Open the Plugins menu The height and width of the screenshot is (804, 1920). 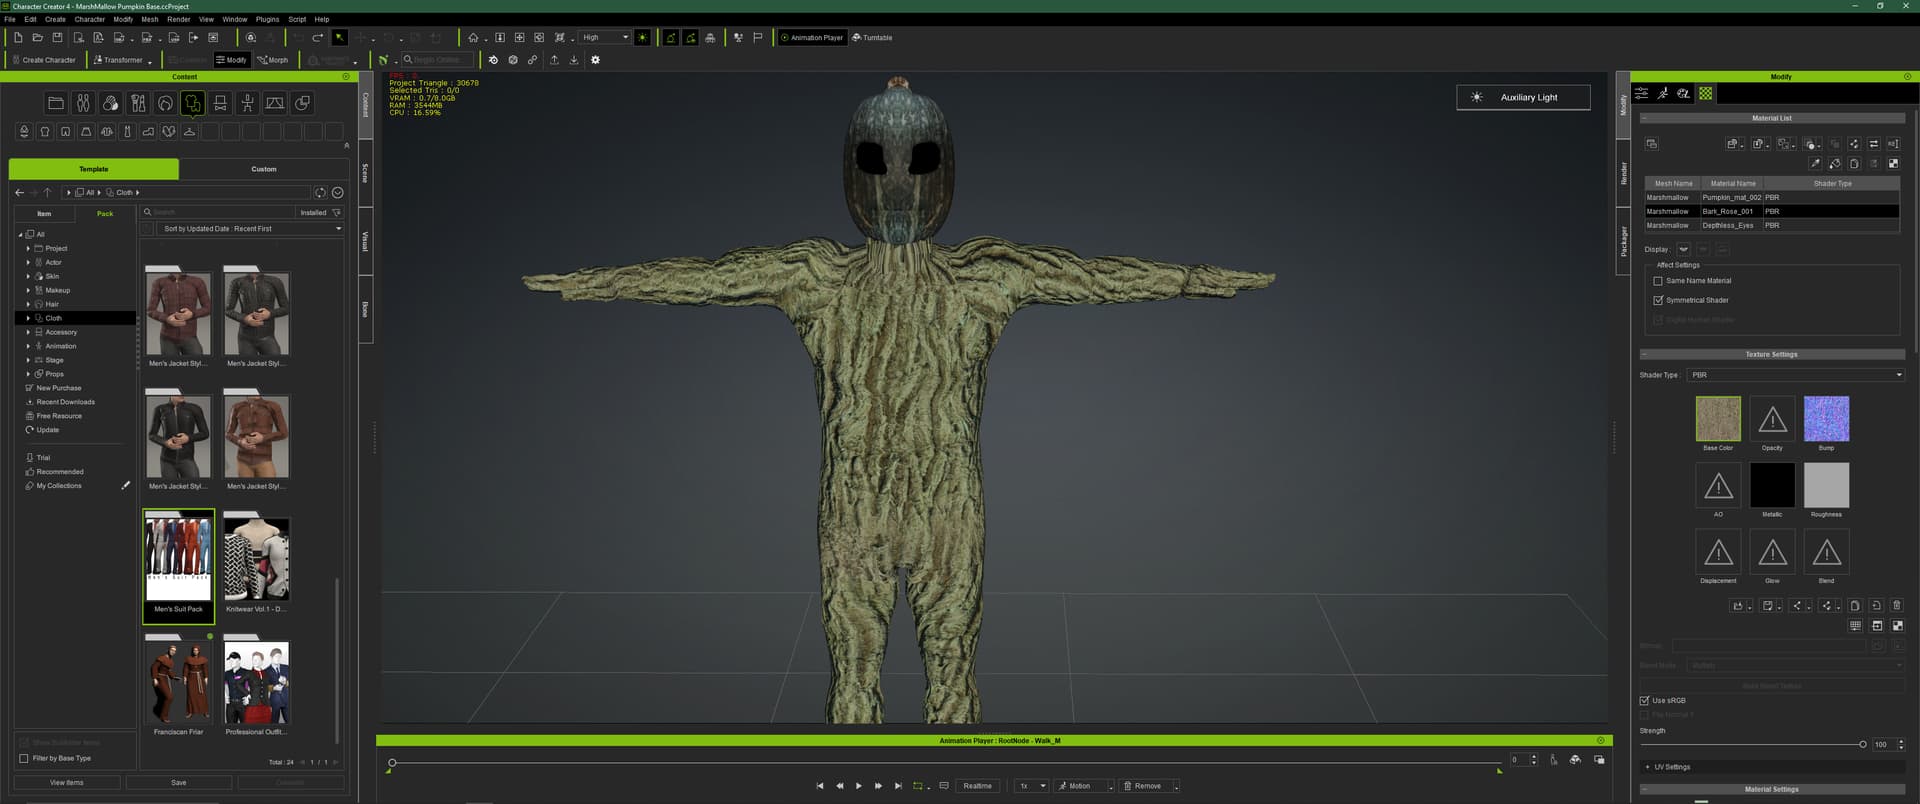pyautogui.click(x=267, y=19)
